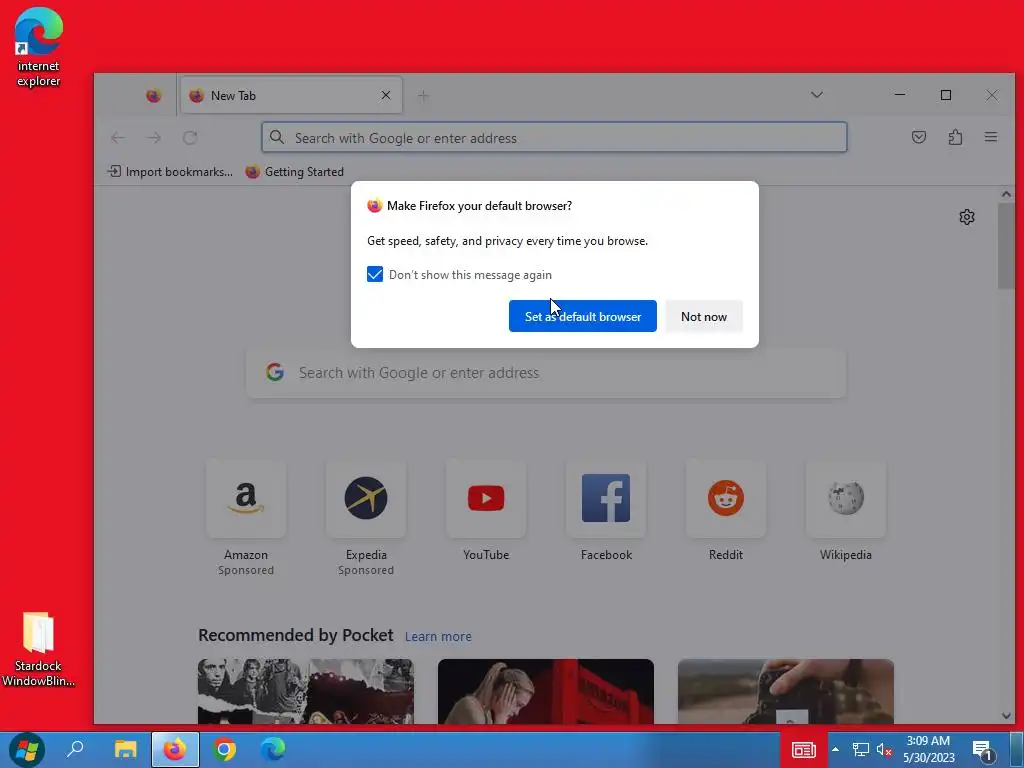Viewport: 1024px width, 768px height.
Task: Reload the current page
Action: coord(190,138)
